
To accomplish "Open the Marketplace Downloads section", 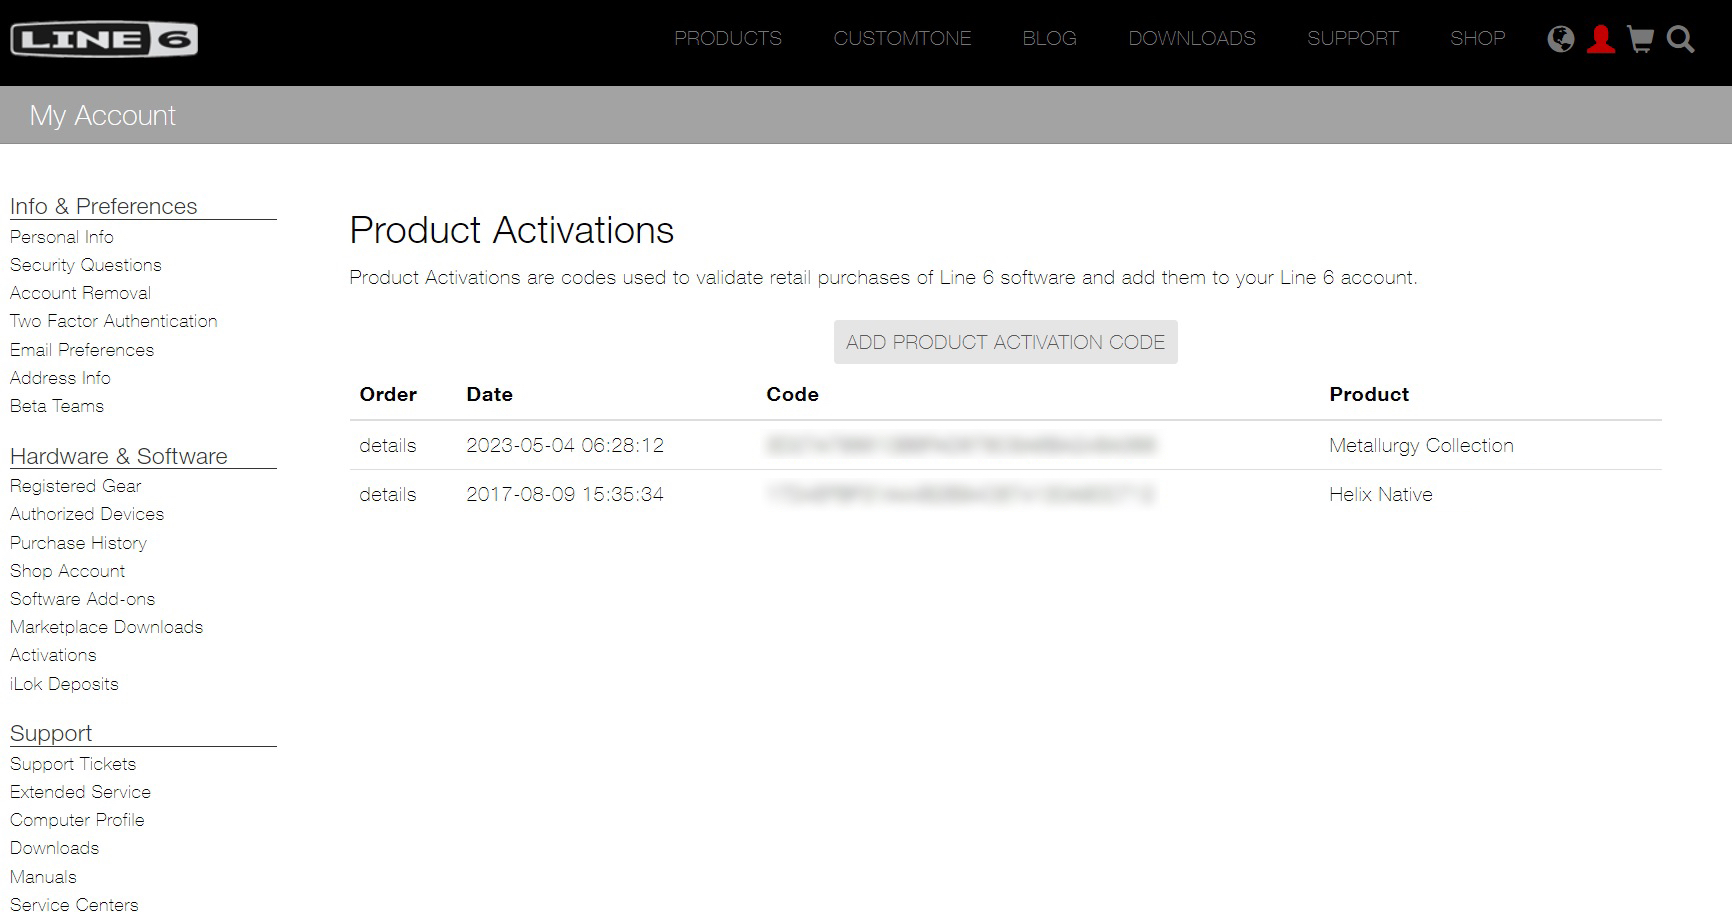I will 106,627.
